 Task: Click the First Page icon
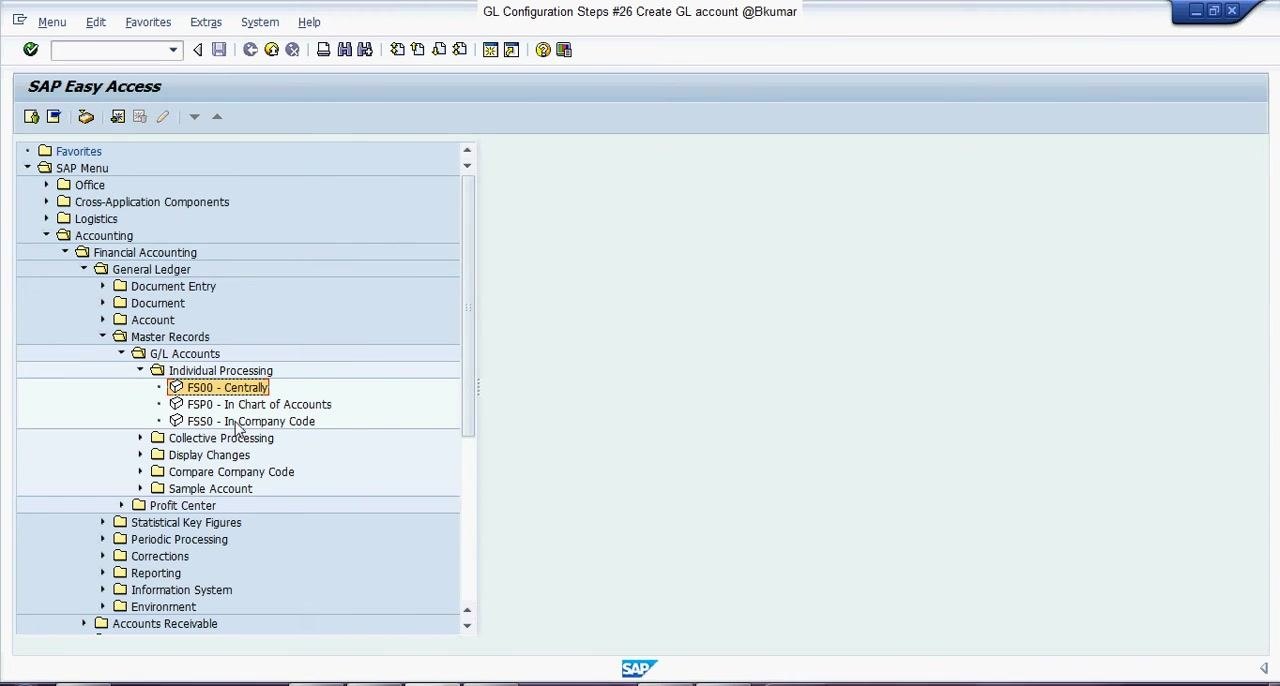click(x=397, y=50)
